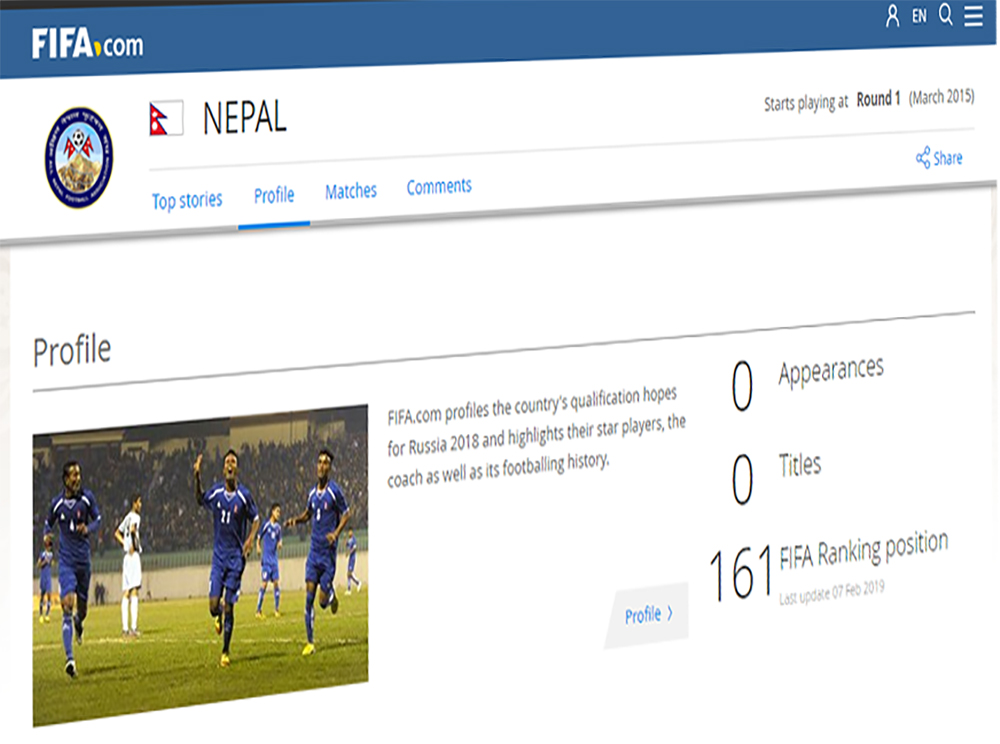Click the '(March 2015)' text
Screen dimensions: 1000x744
click(941, 97)
